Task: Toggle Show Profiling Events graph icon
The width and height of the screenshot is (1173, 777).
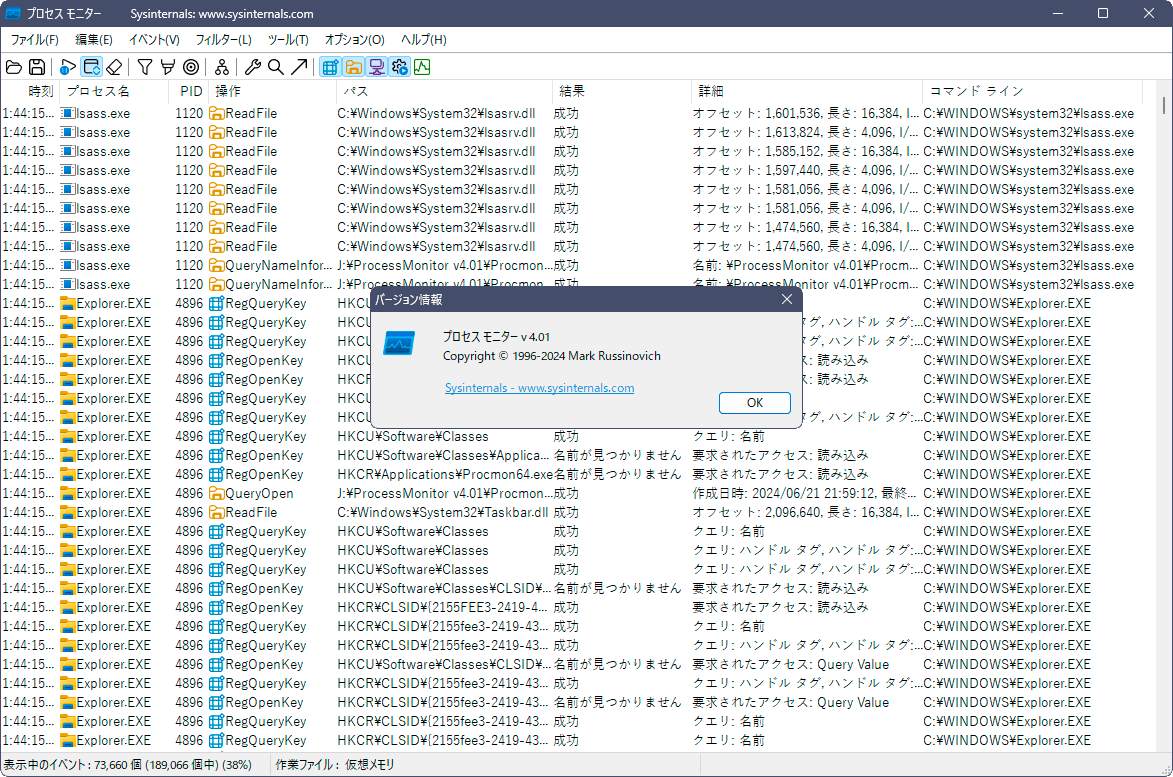Action: pyautogui.click(x=423, y=67)
